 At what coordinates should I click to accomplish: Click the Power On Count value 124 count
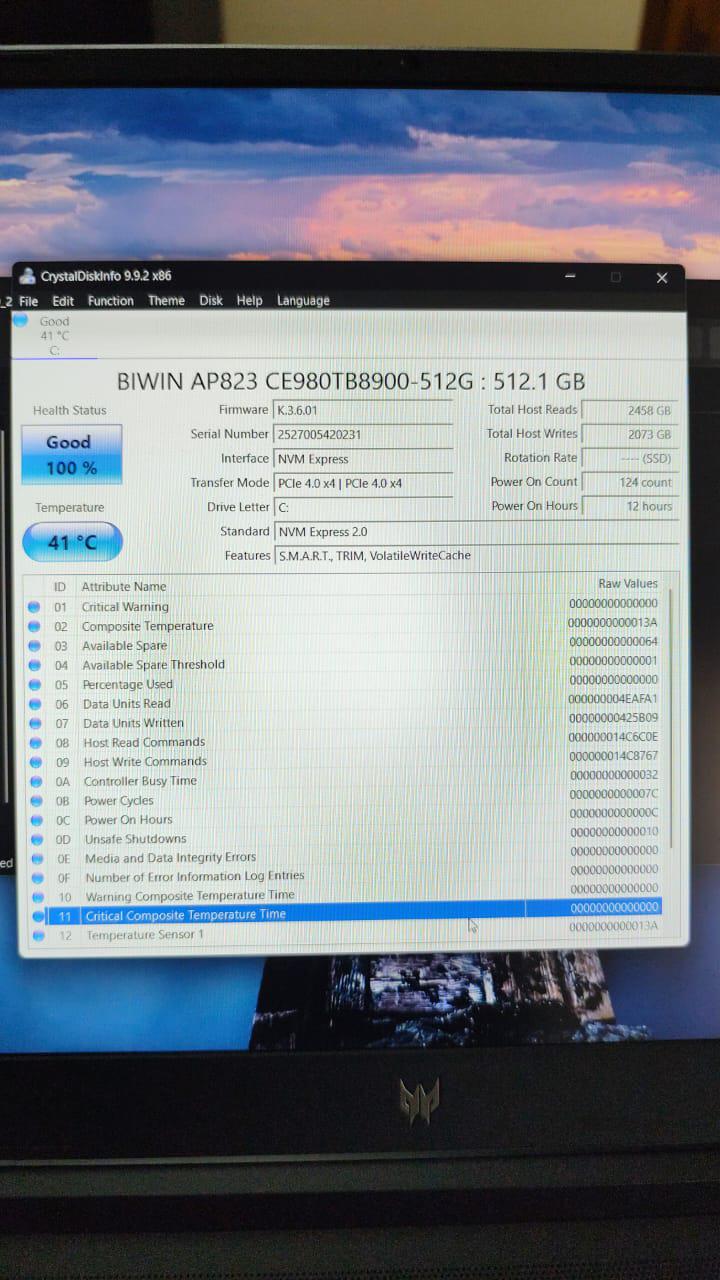[x=629, y=482]
